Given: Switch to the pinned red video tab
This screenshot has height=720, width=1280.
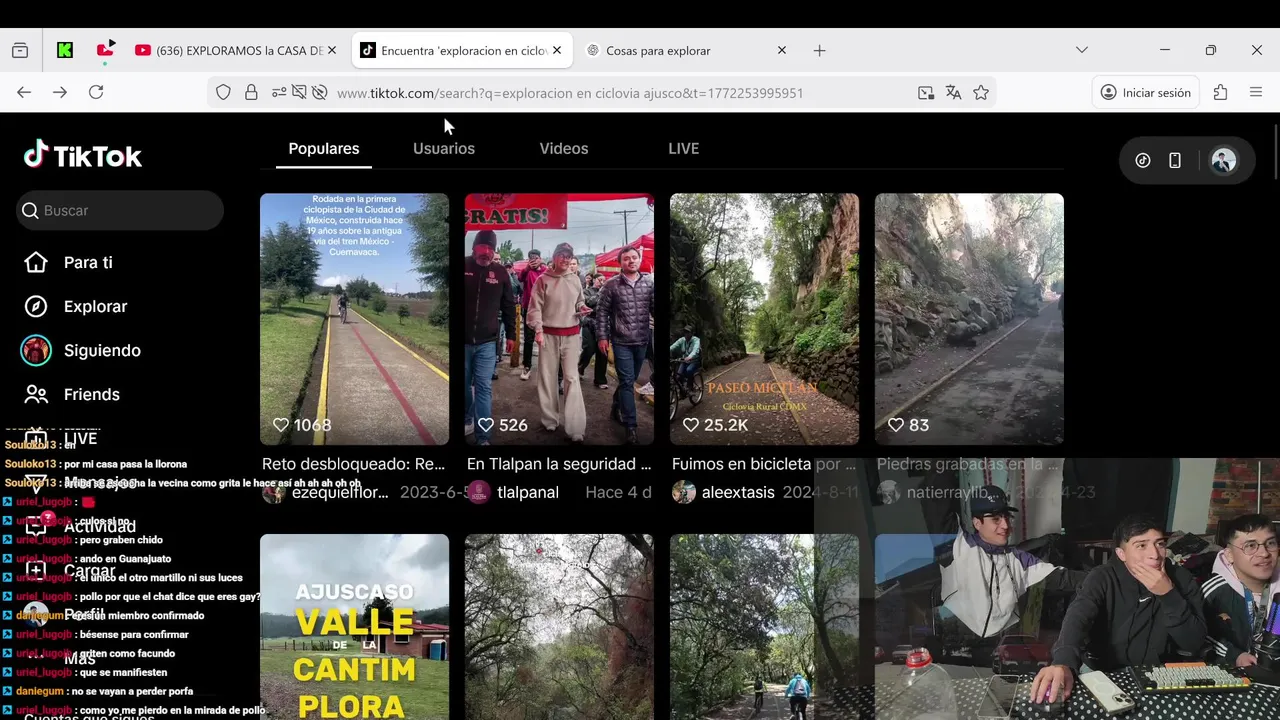Looking at the screenshot, I should [x=105, y=50].
